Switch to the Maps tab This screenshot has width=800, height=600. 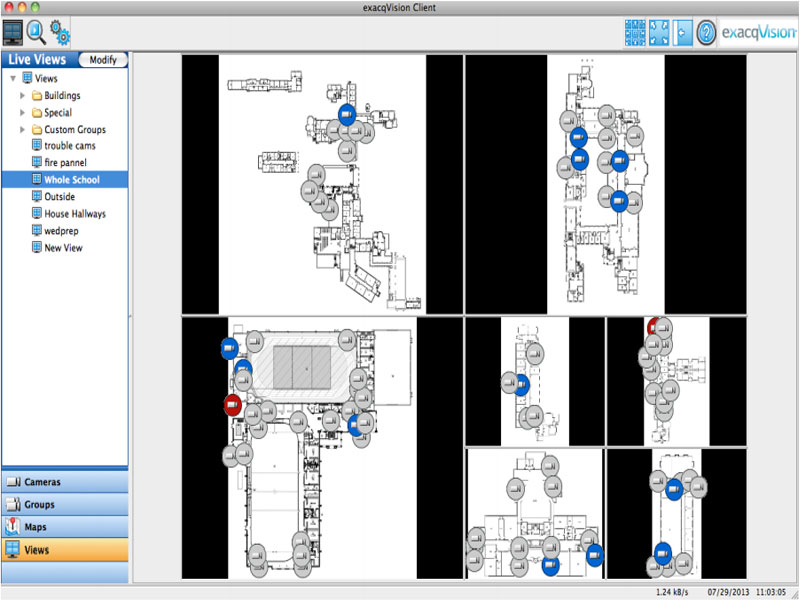64,527
